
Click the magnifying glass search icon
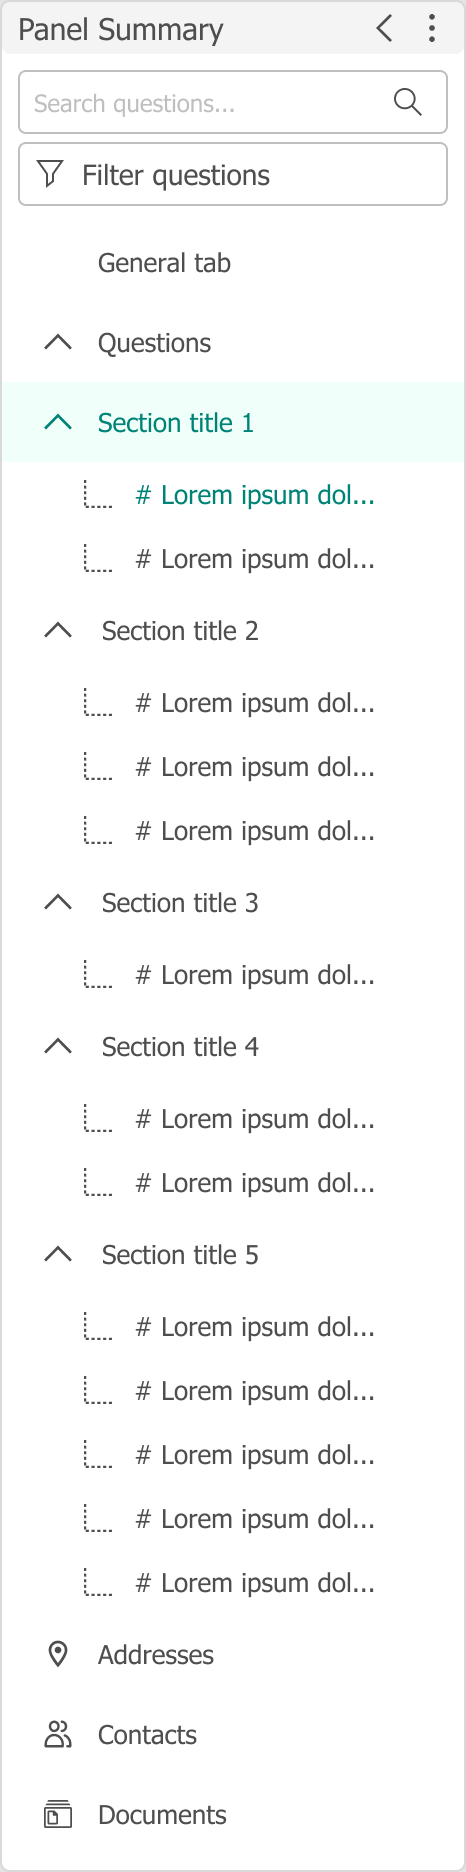click(407, 102)
